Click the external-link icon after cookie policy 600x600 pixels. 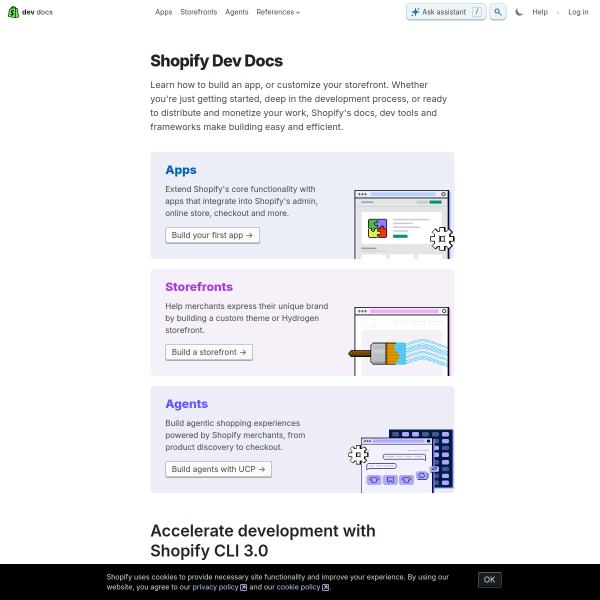click(x=325, y=587)
